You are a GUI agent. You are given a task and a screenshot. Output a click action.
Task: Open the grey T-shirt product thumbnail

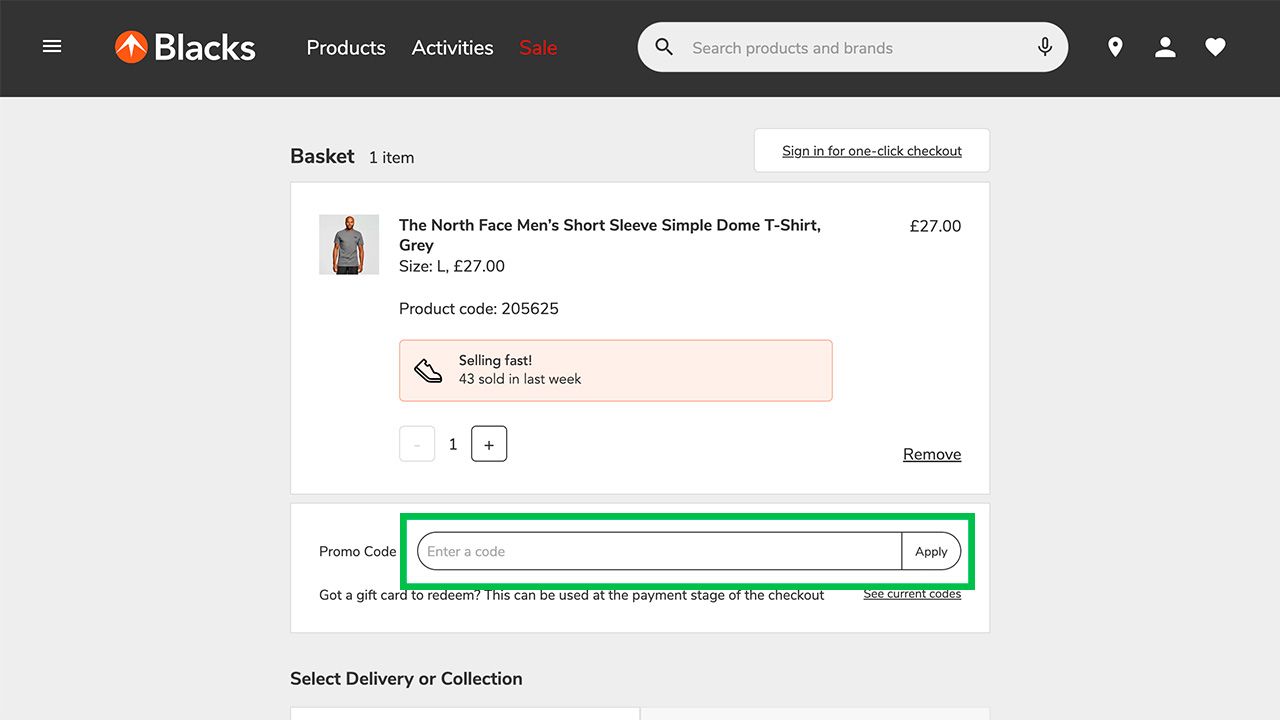coord(349,244)
